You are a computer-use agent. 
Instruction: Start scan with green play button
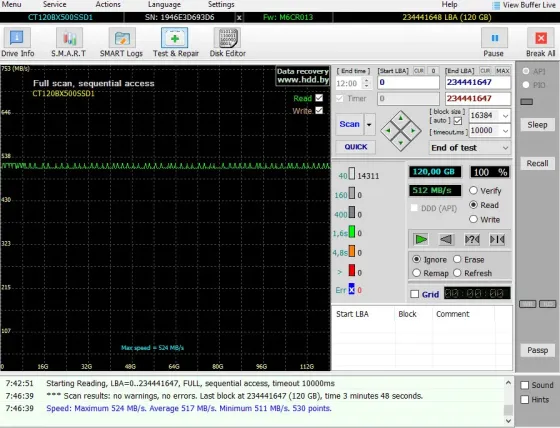[x=421, y=239]
